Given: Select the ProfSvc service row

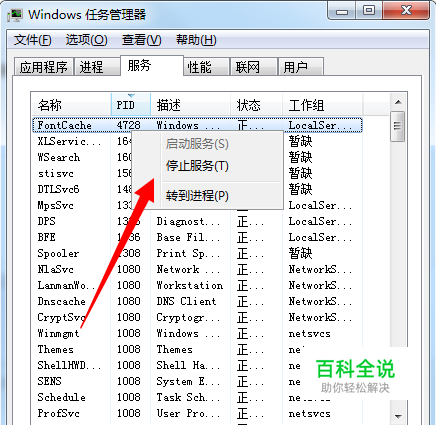Looking at the screenshot, I should click(197, 413).
